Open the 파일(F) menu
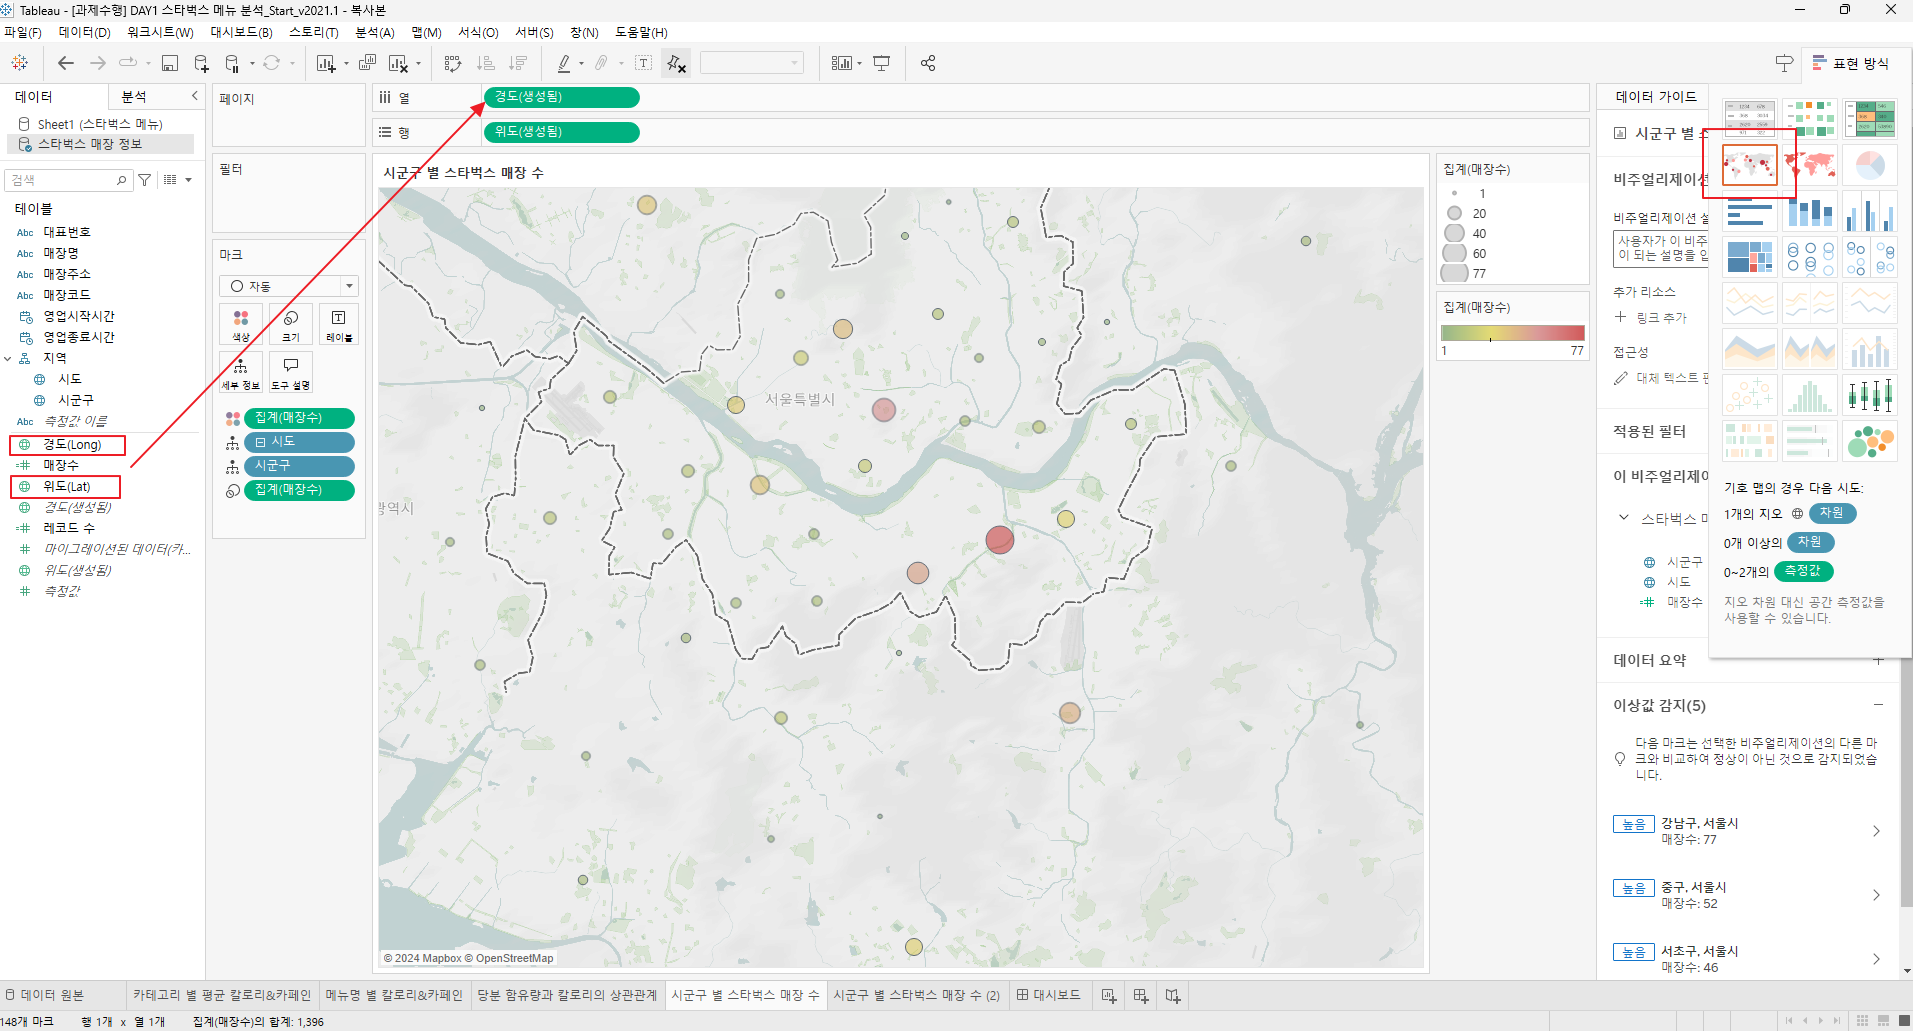The height and width of the screenshot is (1031, 1913). [23, 33]
